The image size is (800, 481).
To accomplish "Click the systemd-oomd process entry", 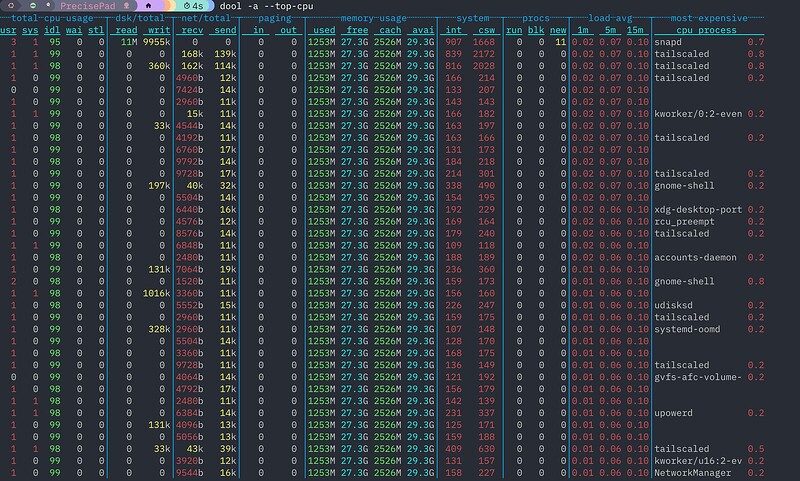I will pos(688,329).
